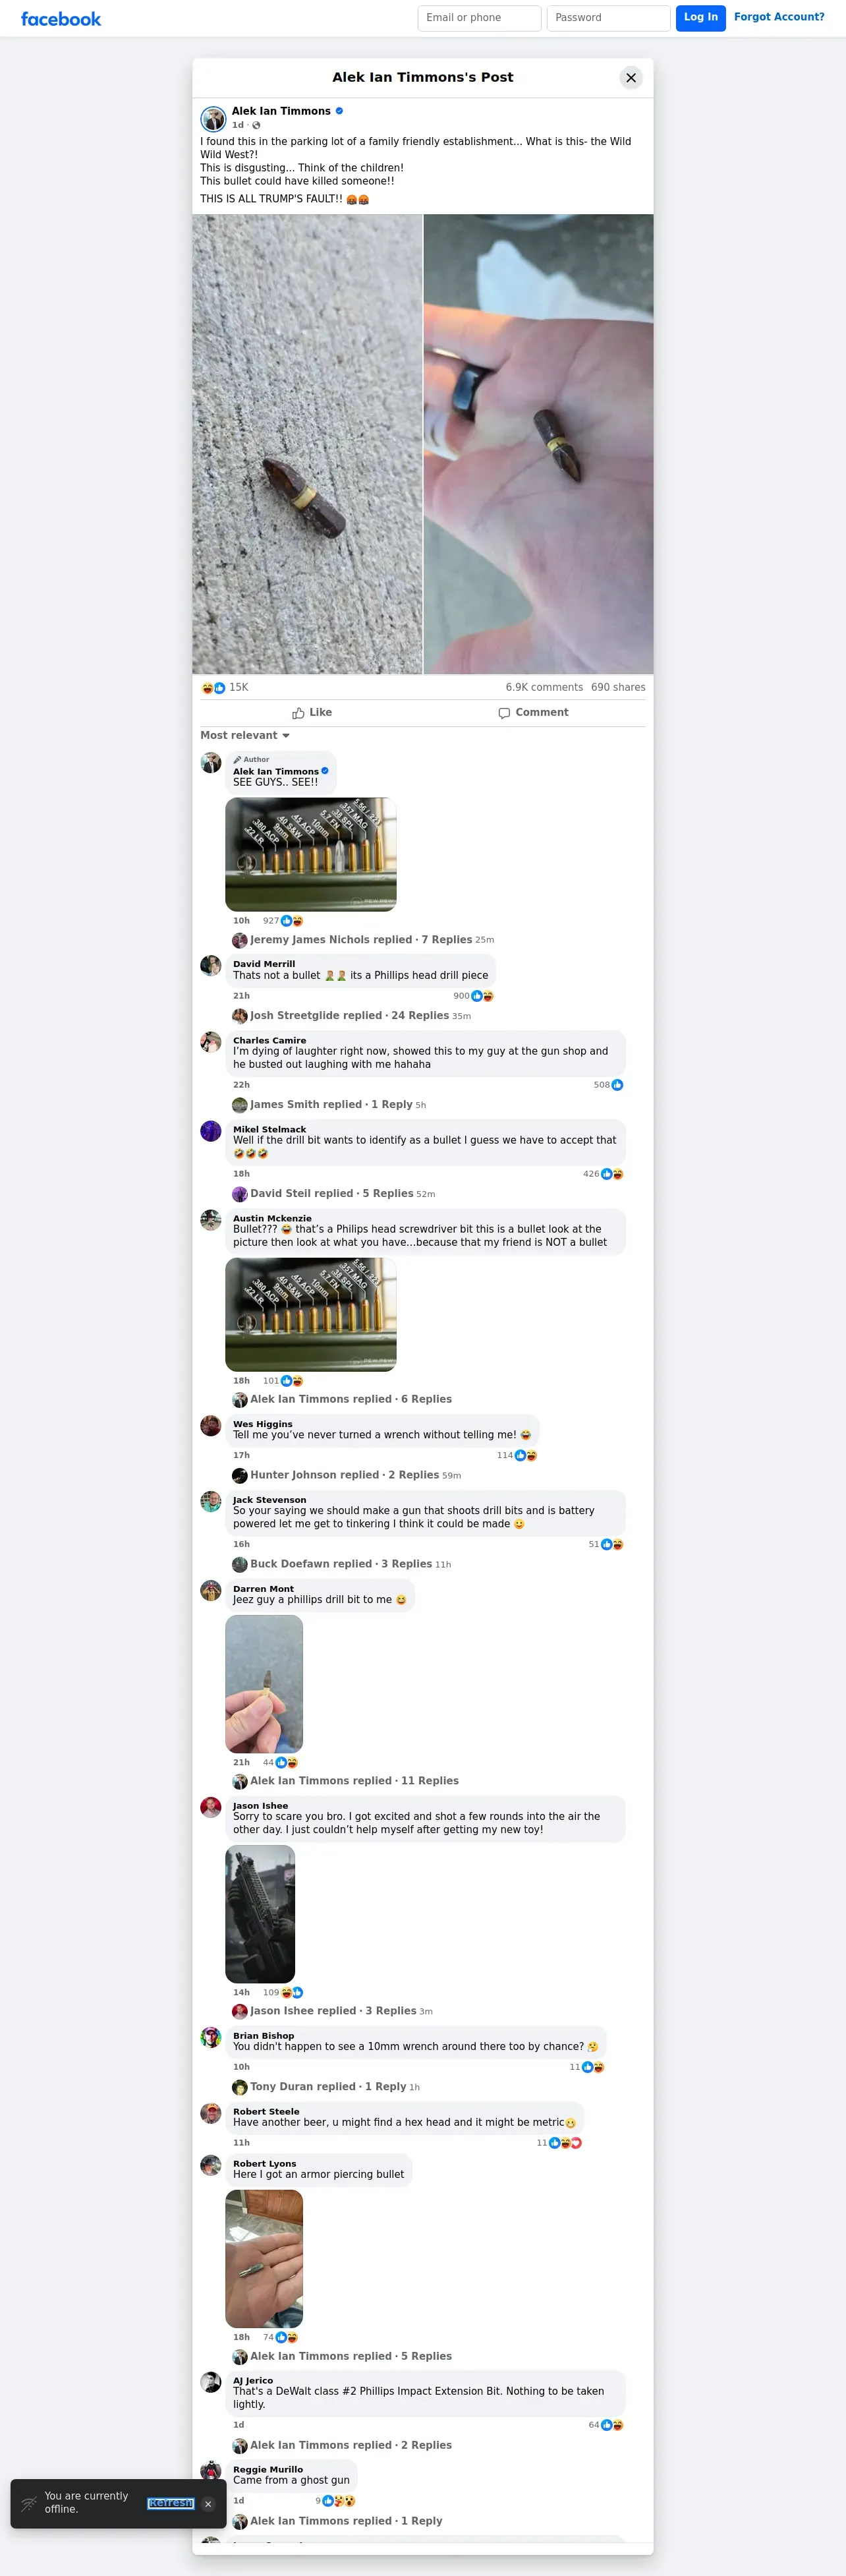
Task: Open the ammo caliber image in author's comment
Action: pos(311,855)
